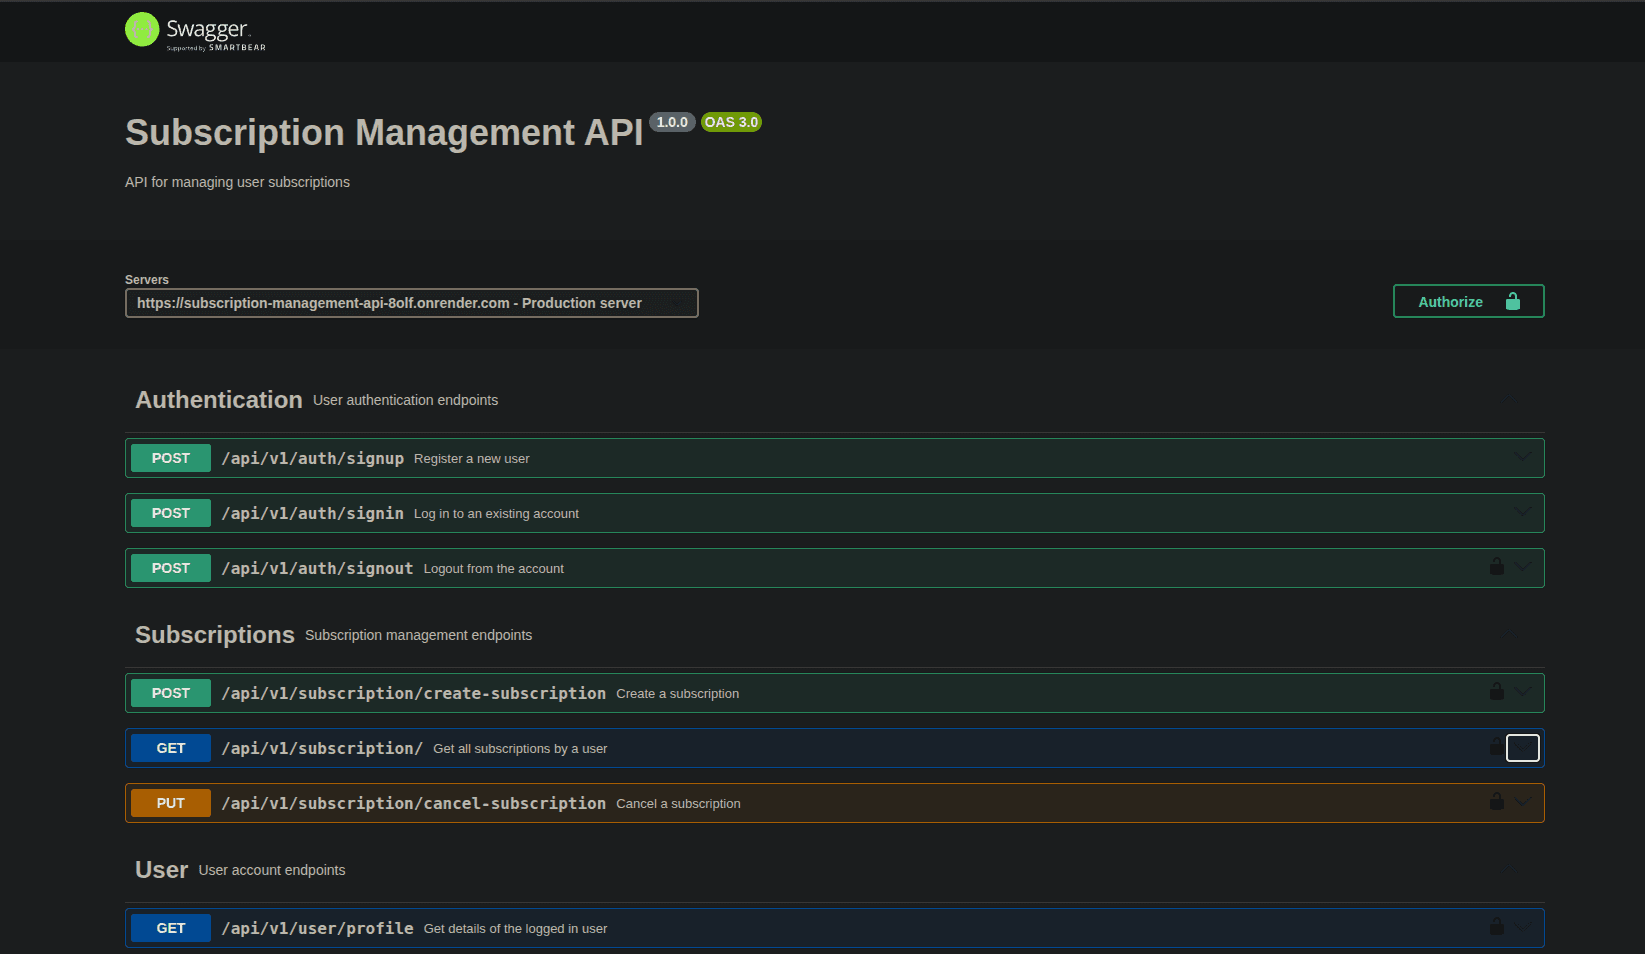Click the lock icon on the GET subscriptions row
Image resolution: width=1645 pixels, height=954 pixels.
click(x=1496, y=746)
